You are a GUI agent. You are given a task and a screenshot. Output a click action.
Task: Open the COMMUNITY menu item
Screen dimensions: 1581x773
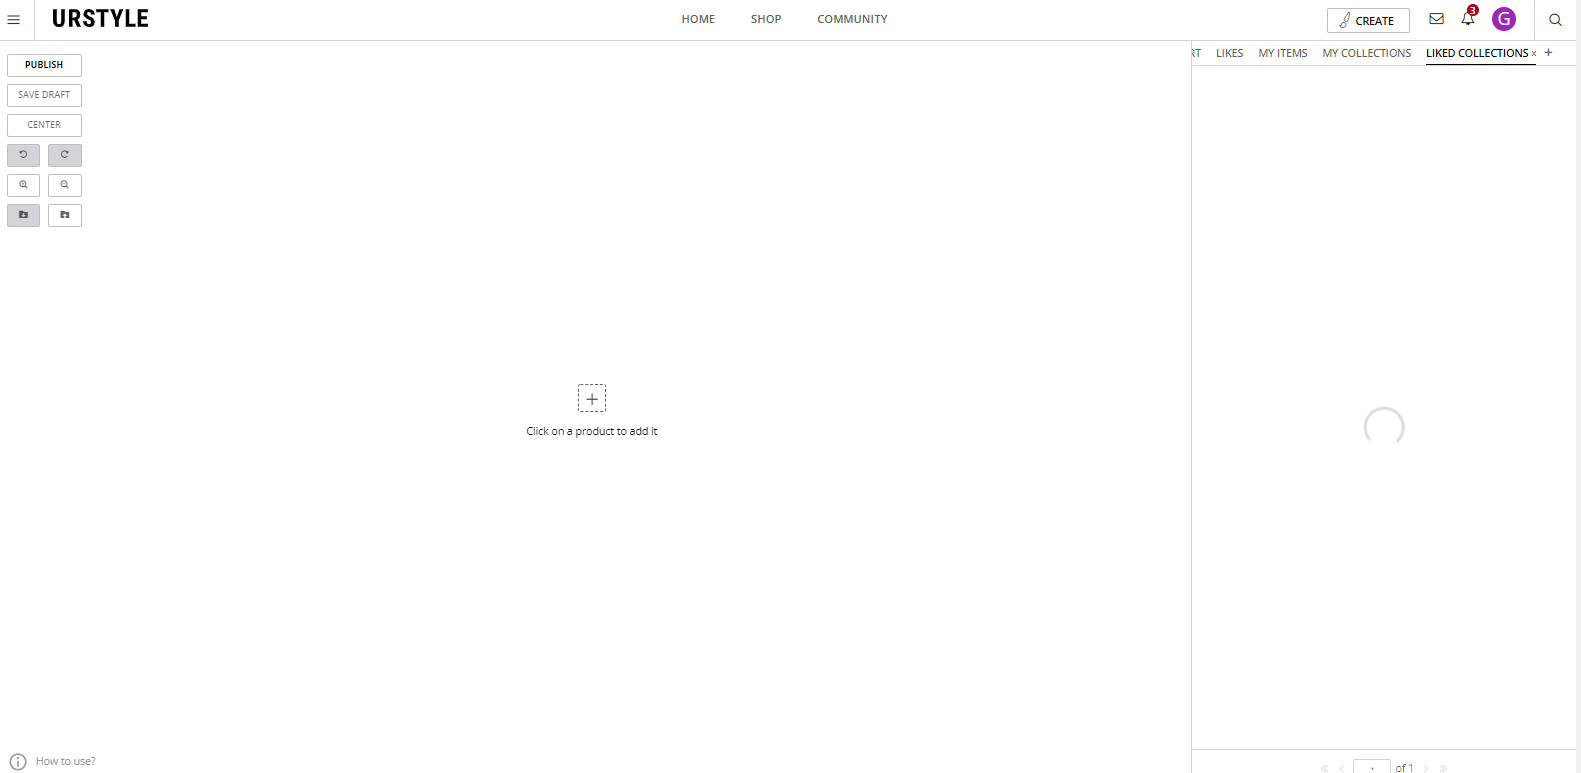pos(852,19)
